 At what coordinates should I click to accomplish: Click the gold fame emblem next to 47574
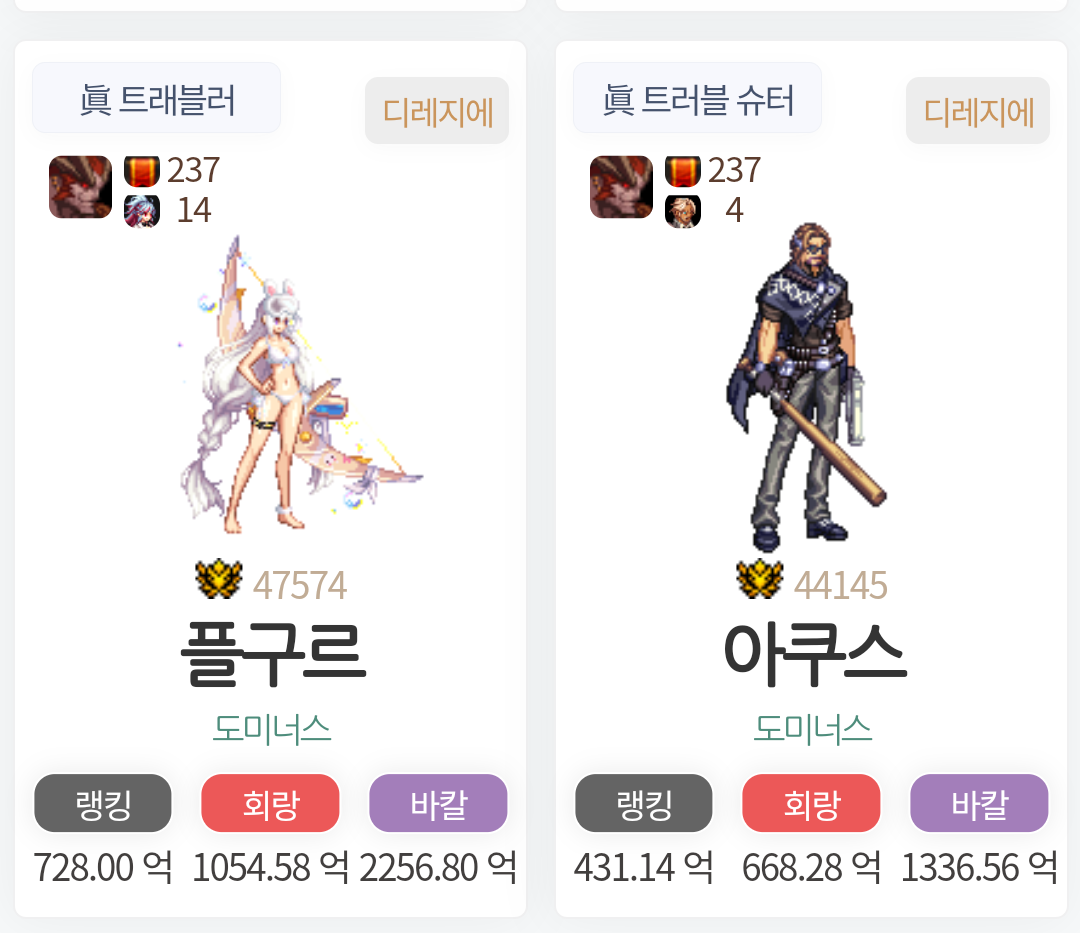pos(219,579)
